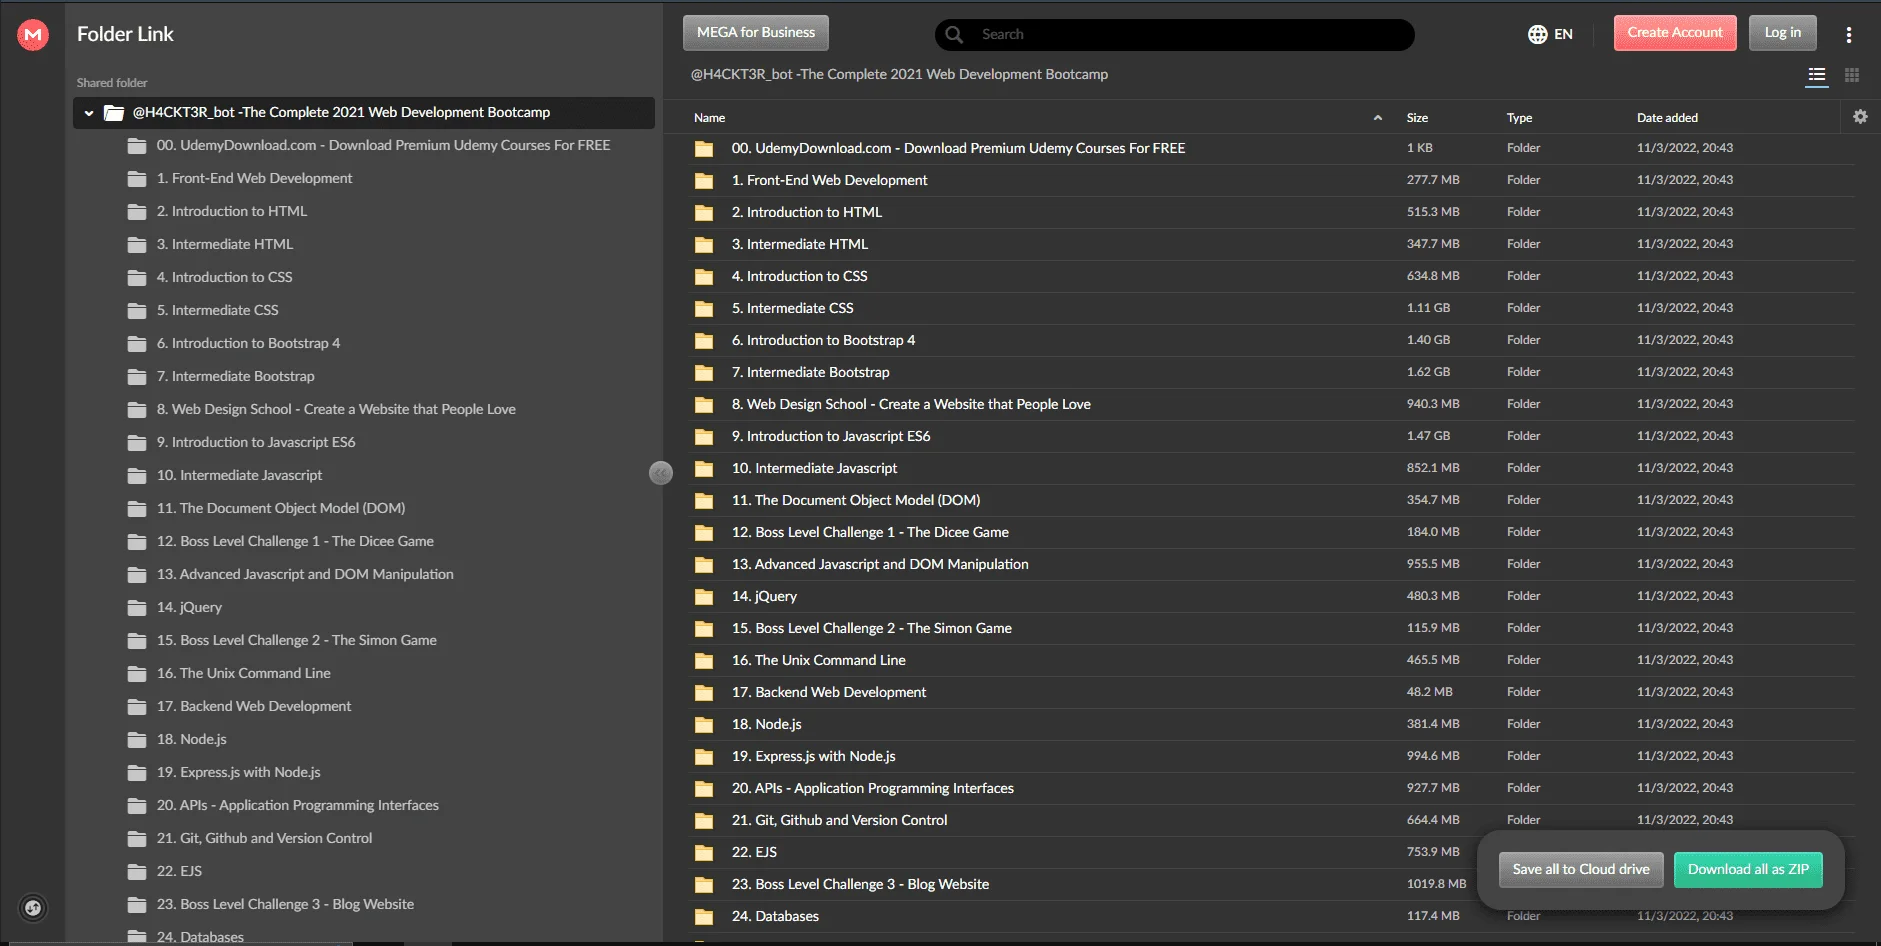Click folder icon of '20. APIs' row

click(x=704, y=789)
